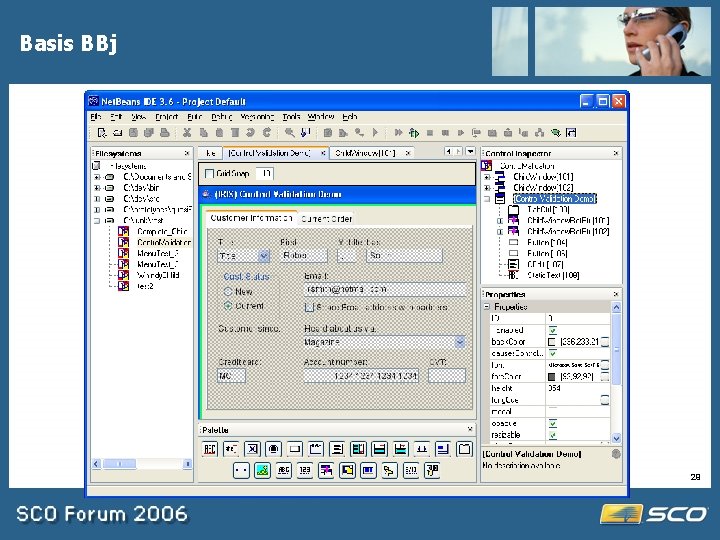Expand the C:\dev\bin filesystem node
Image resolution: width=720 pixels, height=540 pixels.
click(97, 188)
